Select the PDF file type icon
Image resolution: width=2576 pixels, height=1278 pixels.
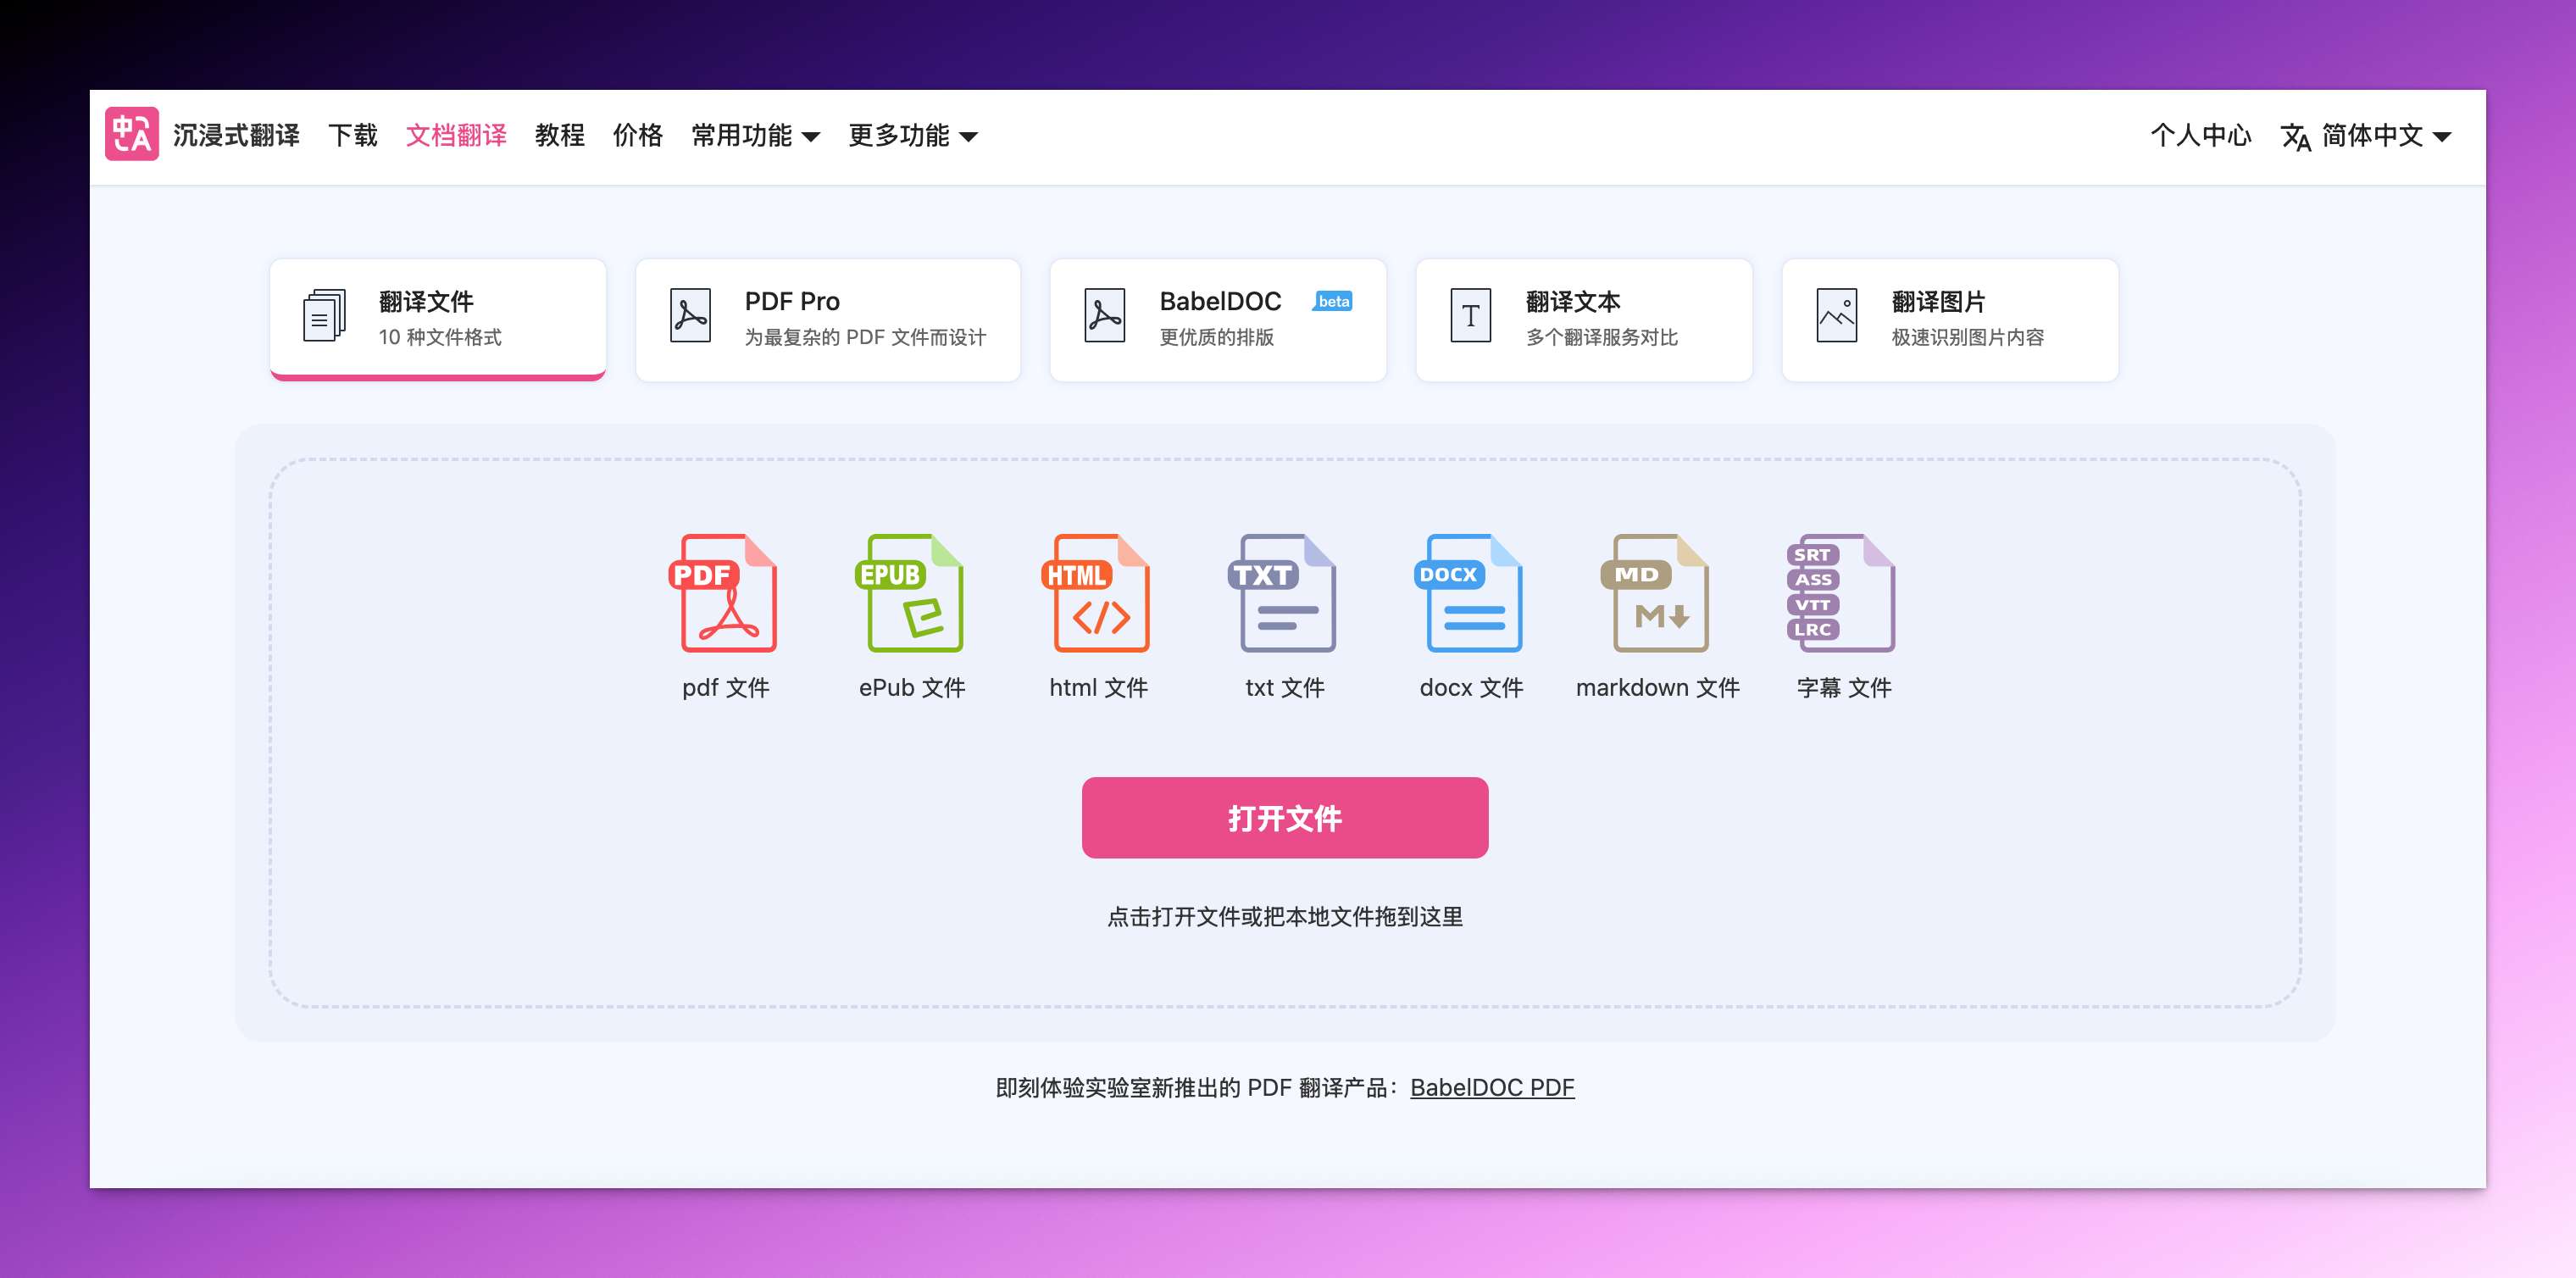point(724,593)
